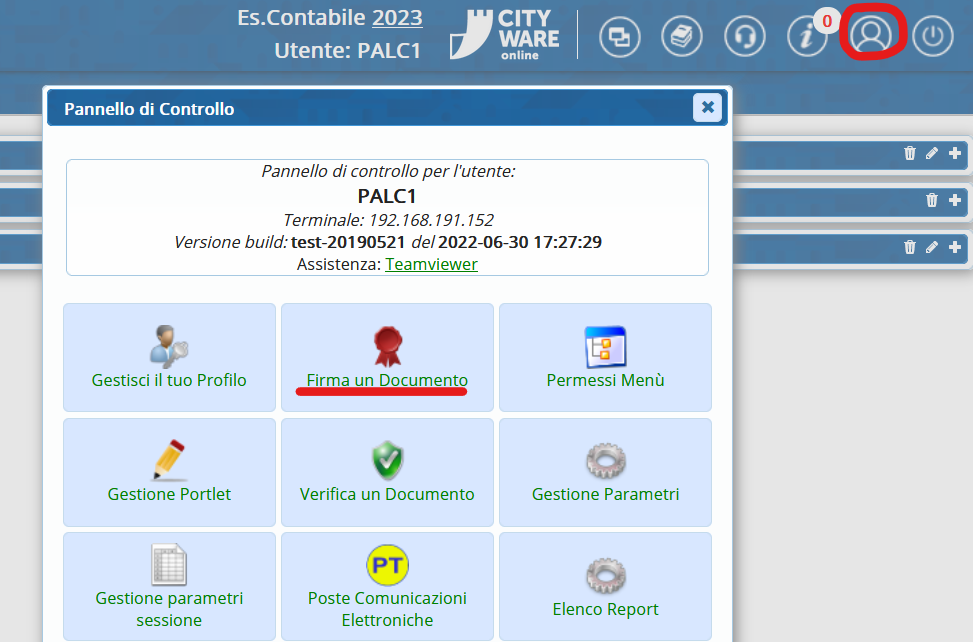Click the gear icon above Gestione Parametri
Screen dimensions: 973x642
(606, 460)
